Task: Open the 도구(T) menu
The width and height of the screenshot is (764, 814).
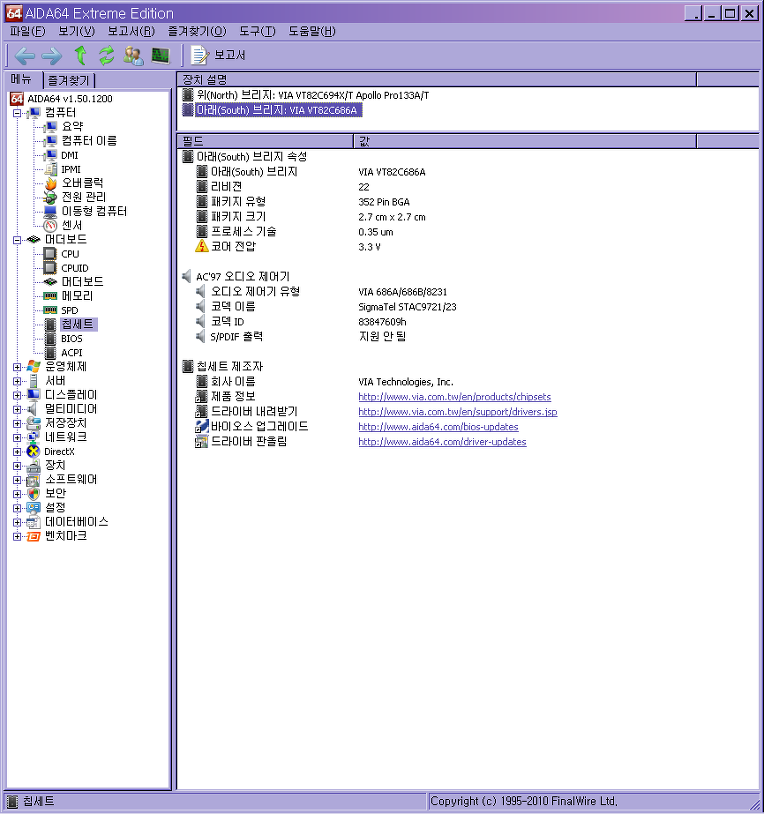Action: 257,31
